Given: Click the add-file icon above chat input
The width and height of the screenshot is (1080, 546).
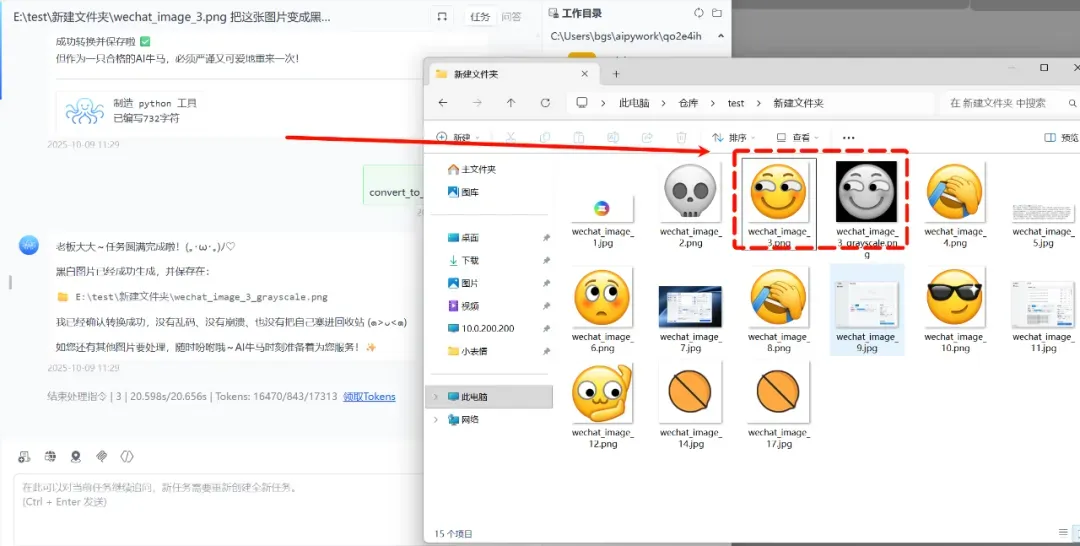Looking at the screenshot, I should (24, 456).
